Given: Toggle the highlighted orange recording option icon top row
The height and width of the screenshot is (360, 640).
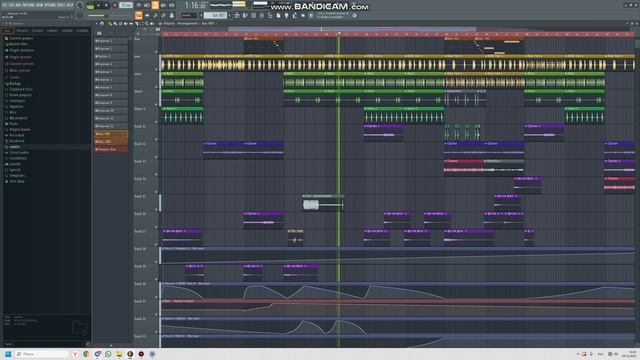Looking at the screenshot, I should tap(155, 5).
